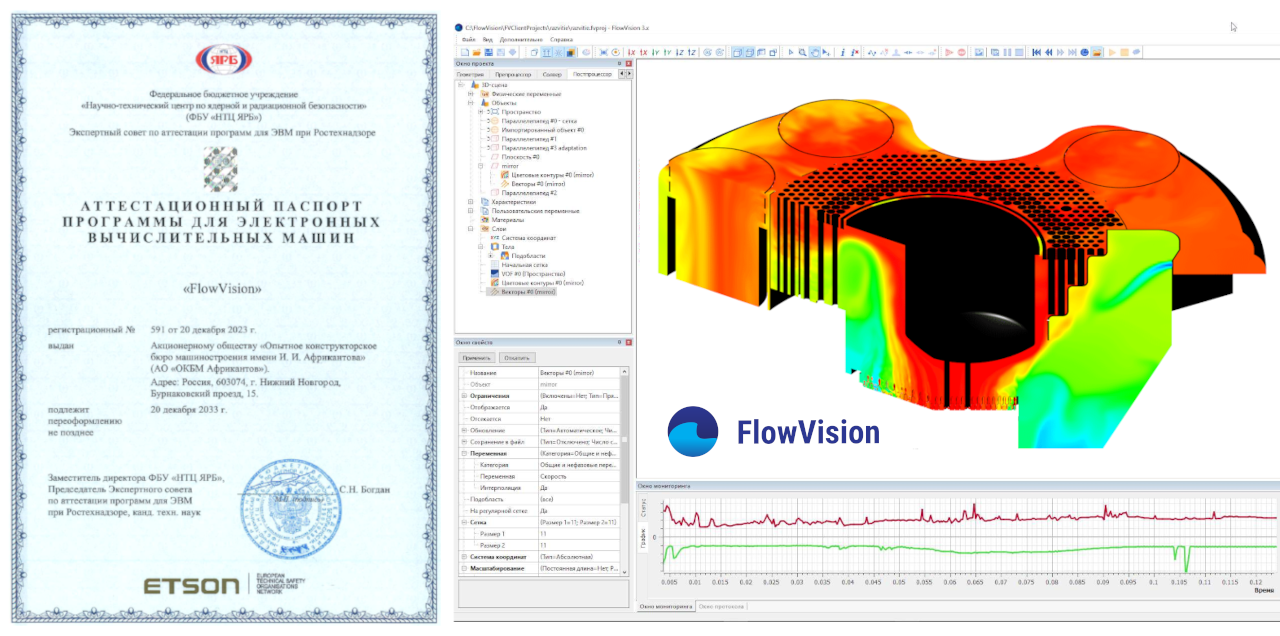The width and height of the screenshot is (1280, 636).
Task: Click the rewind double-arrow playback icon
Action: pyautogui.click(x=1049, y=52)
